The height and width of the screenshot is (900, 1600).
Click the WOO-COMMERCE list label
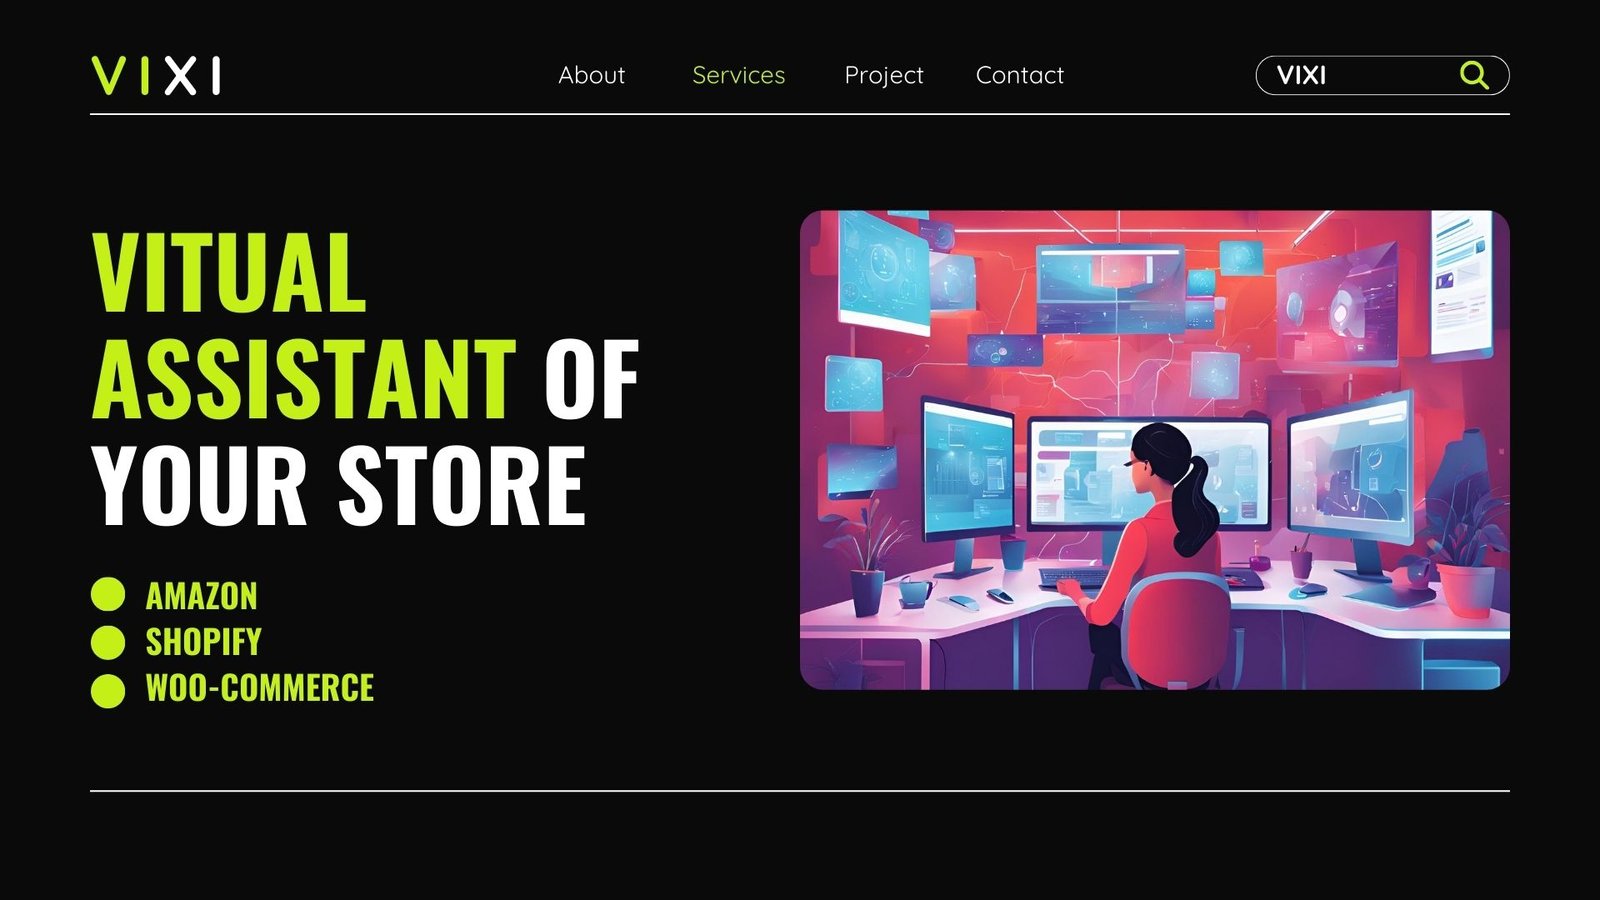[x=260, y=688]
